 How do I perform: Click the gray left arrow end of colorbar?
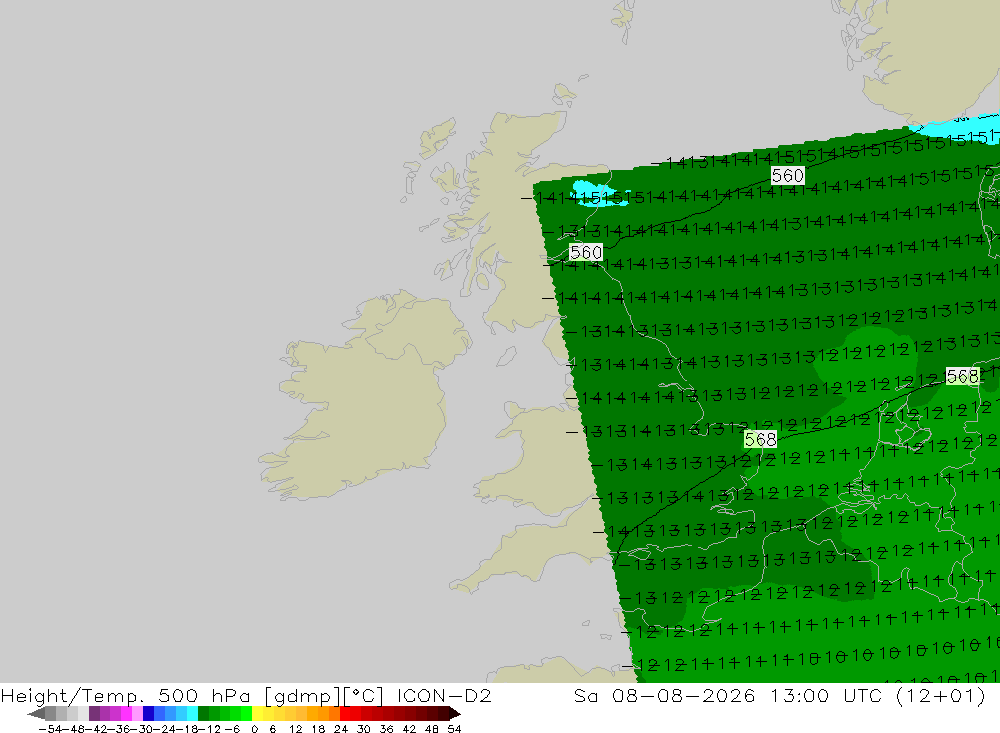[36, 713]
